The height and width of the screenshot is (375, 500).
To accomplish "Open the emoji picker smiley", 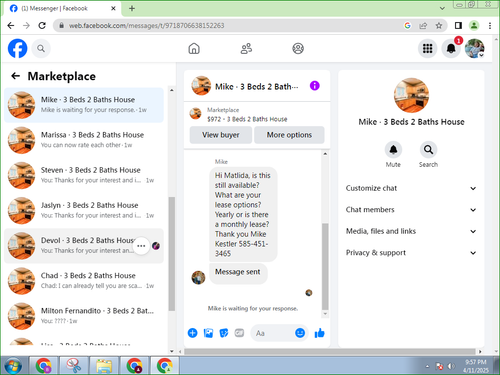I will point(300,333).
